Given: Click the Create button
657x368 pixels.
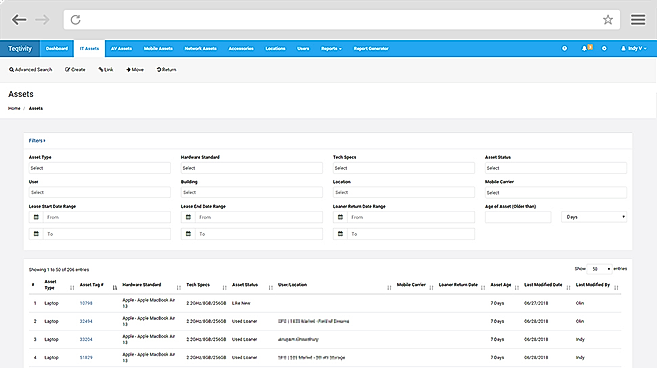Looking at the screenshot, I should click(75, 70).
